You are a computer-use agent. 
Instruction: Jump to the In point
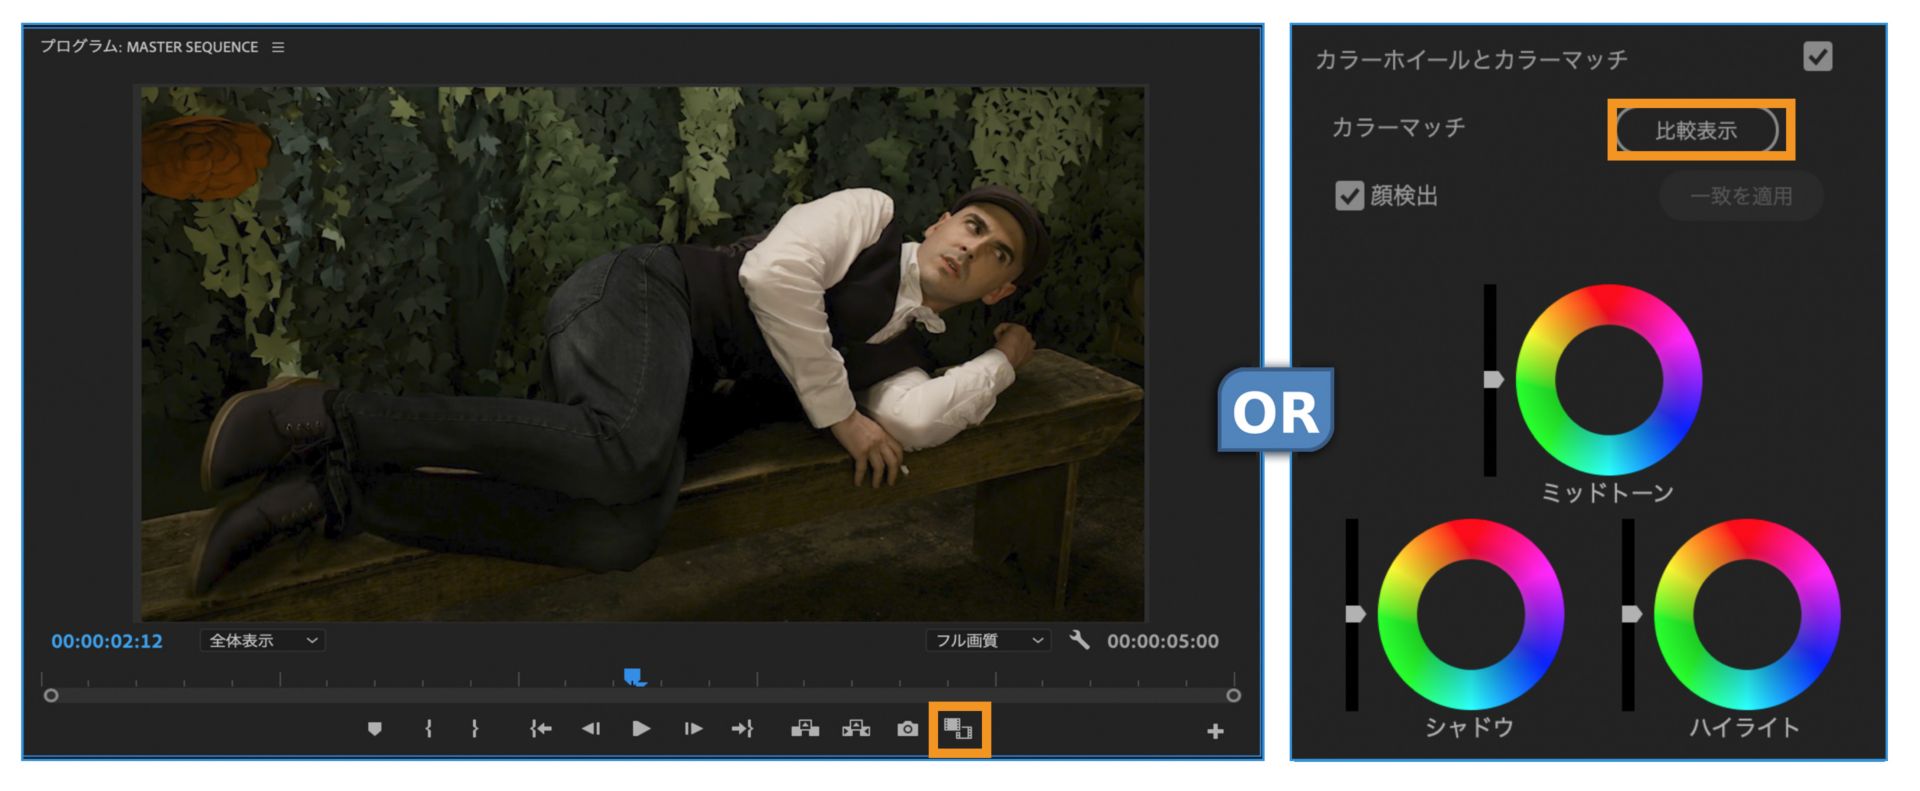(540, 729)
